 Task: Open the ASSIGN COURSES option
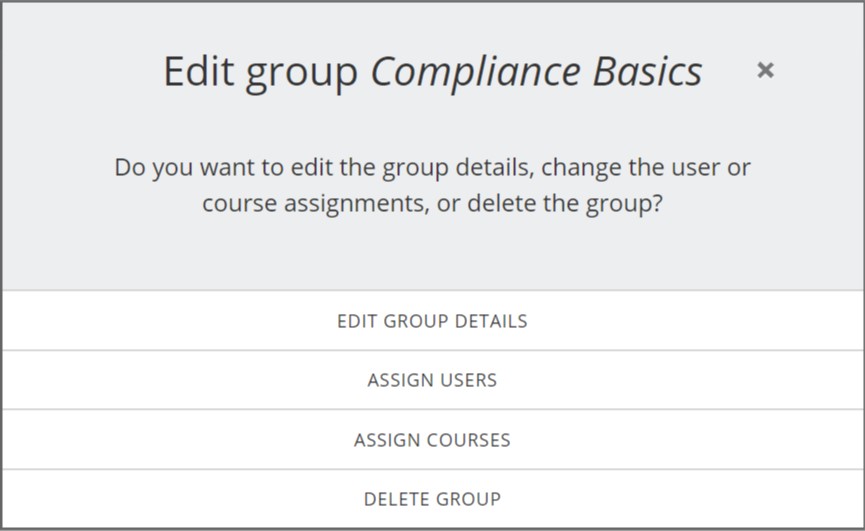pyautogui.click(x=432, y=440)
